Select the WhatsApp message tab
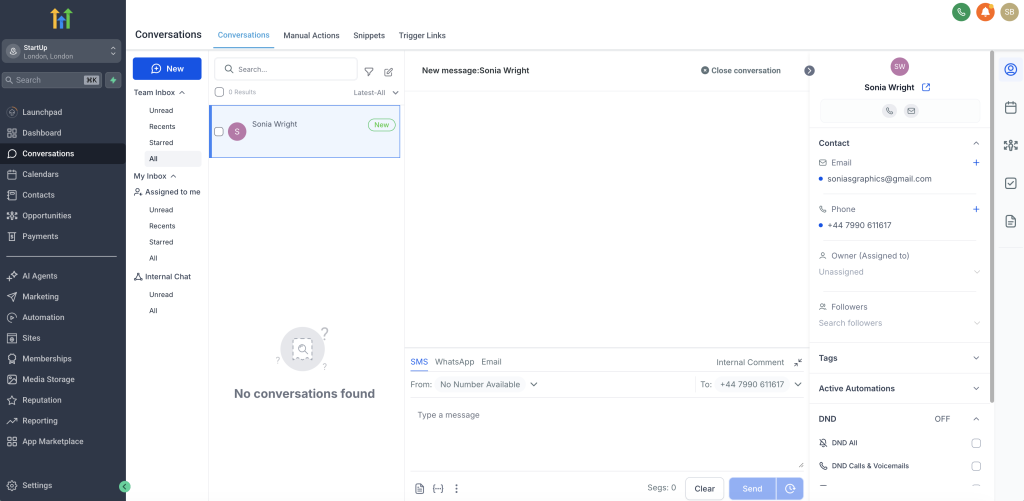Screen dimensions: 1024x501 tap(454, 362)
